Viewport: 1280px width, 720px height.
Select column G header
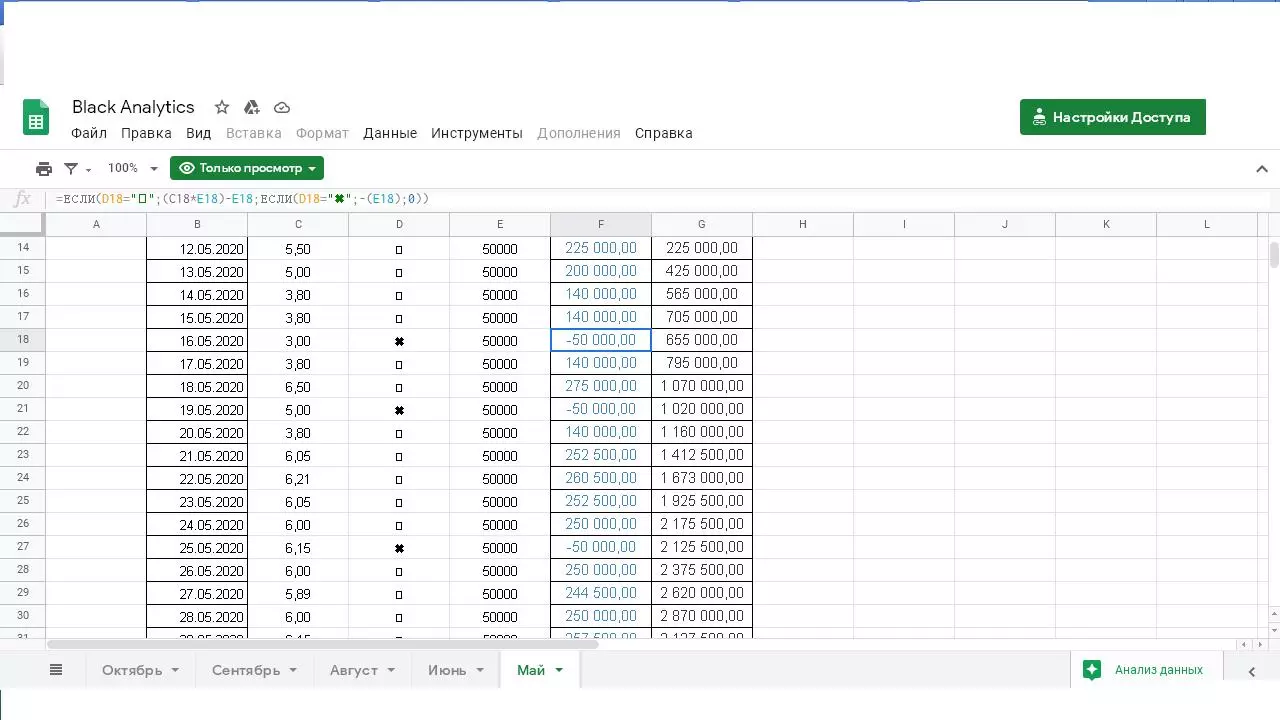pos(702,224)
